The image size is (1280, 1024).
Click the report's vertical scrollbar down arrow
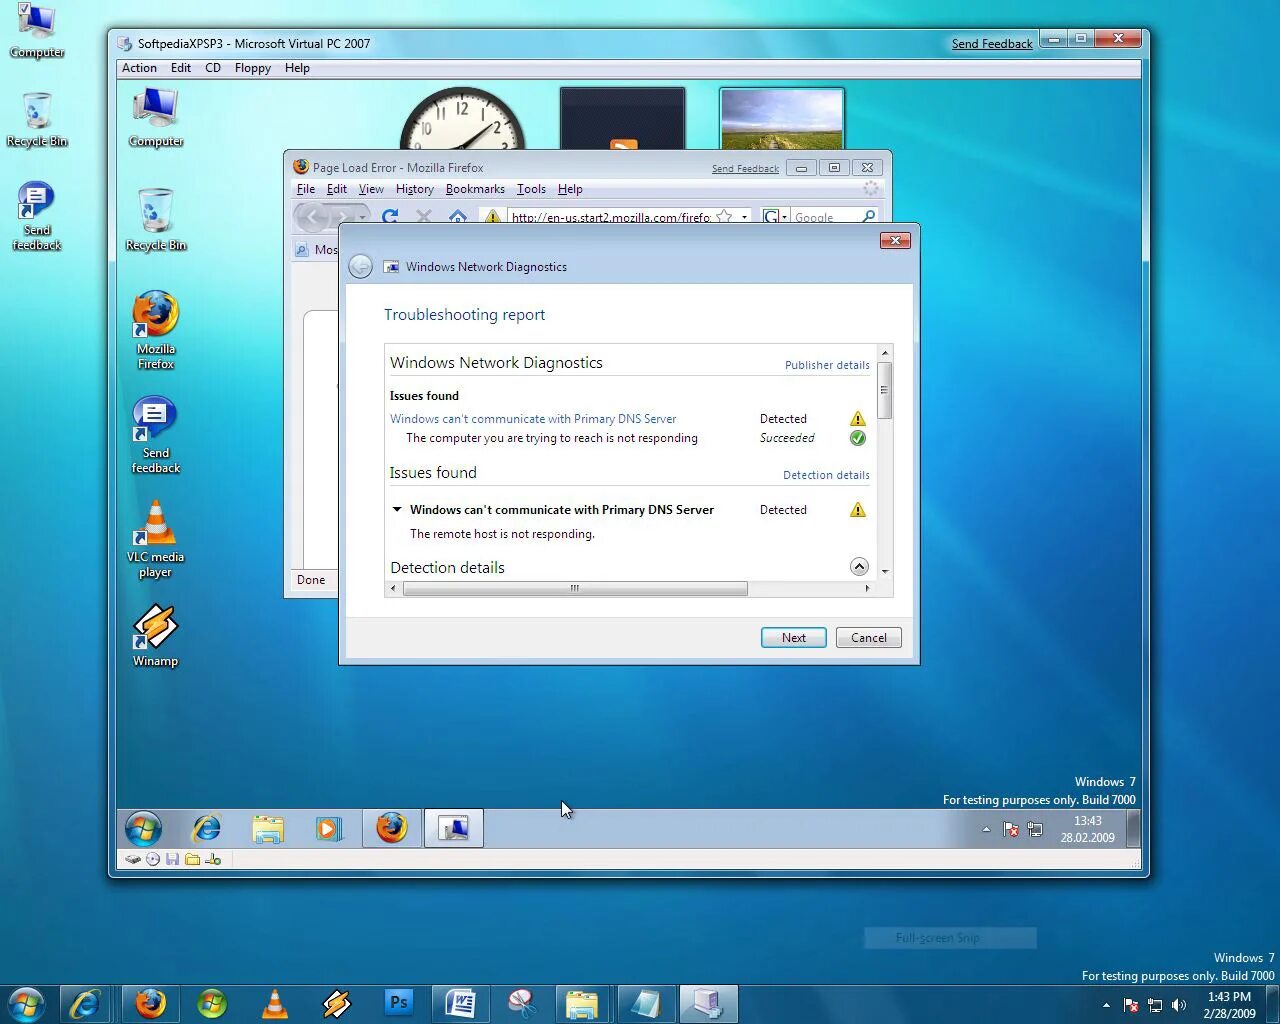click(885, 571)
